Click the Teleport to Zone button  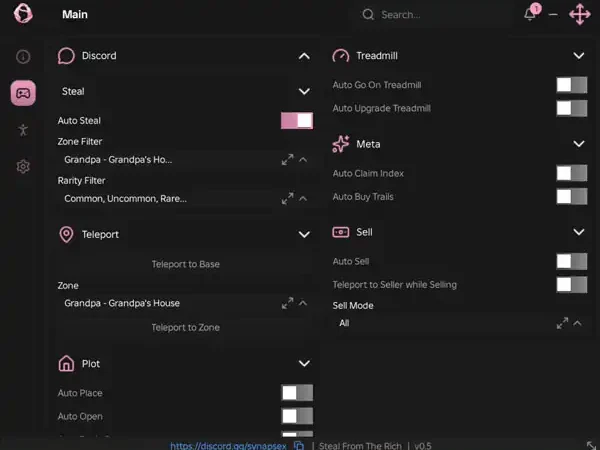(186, 328)
